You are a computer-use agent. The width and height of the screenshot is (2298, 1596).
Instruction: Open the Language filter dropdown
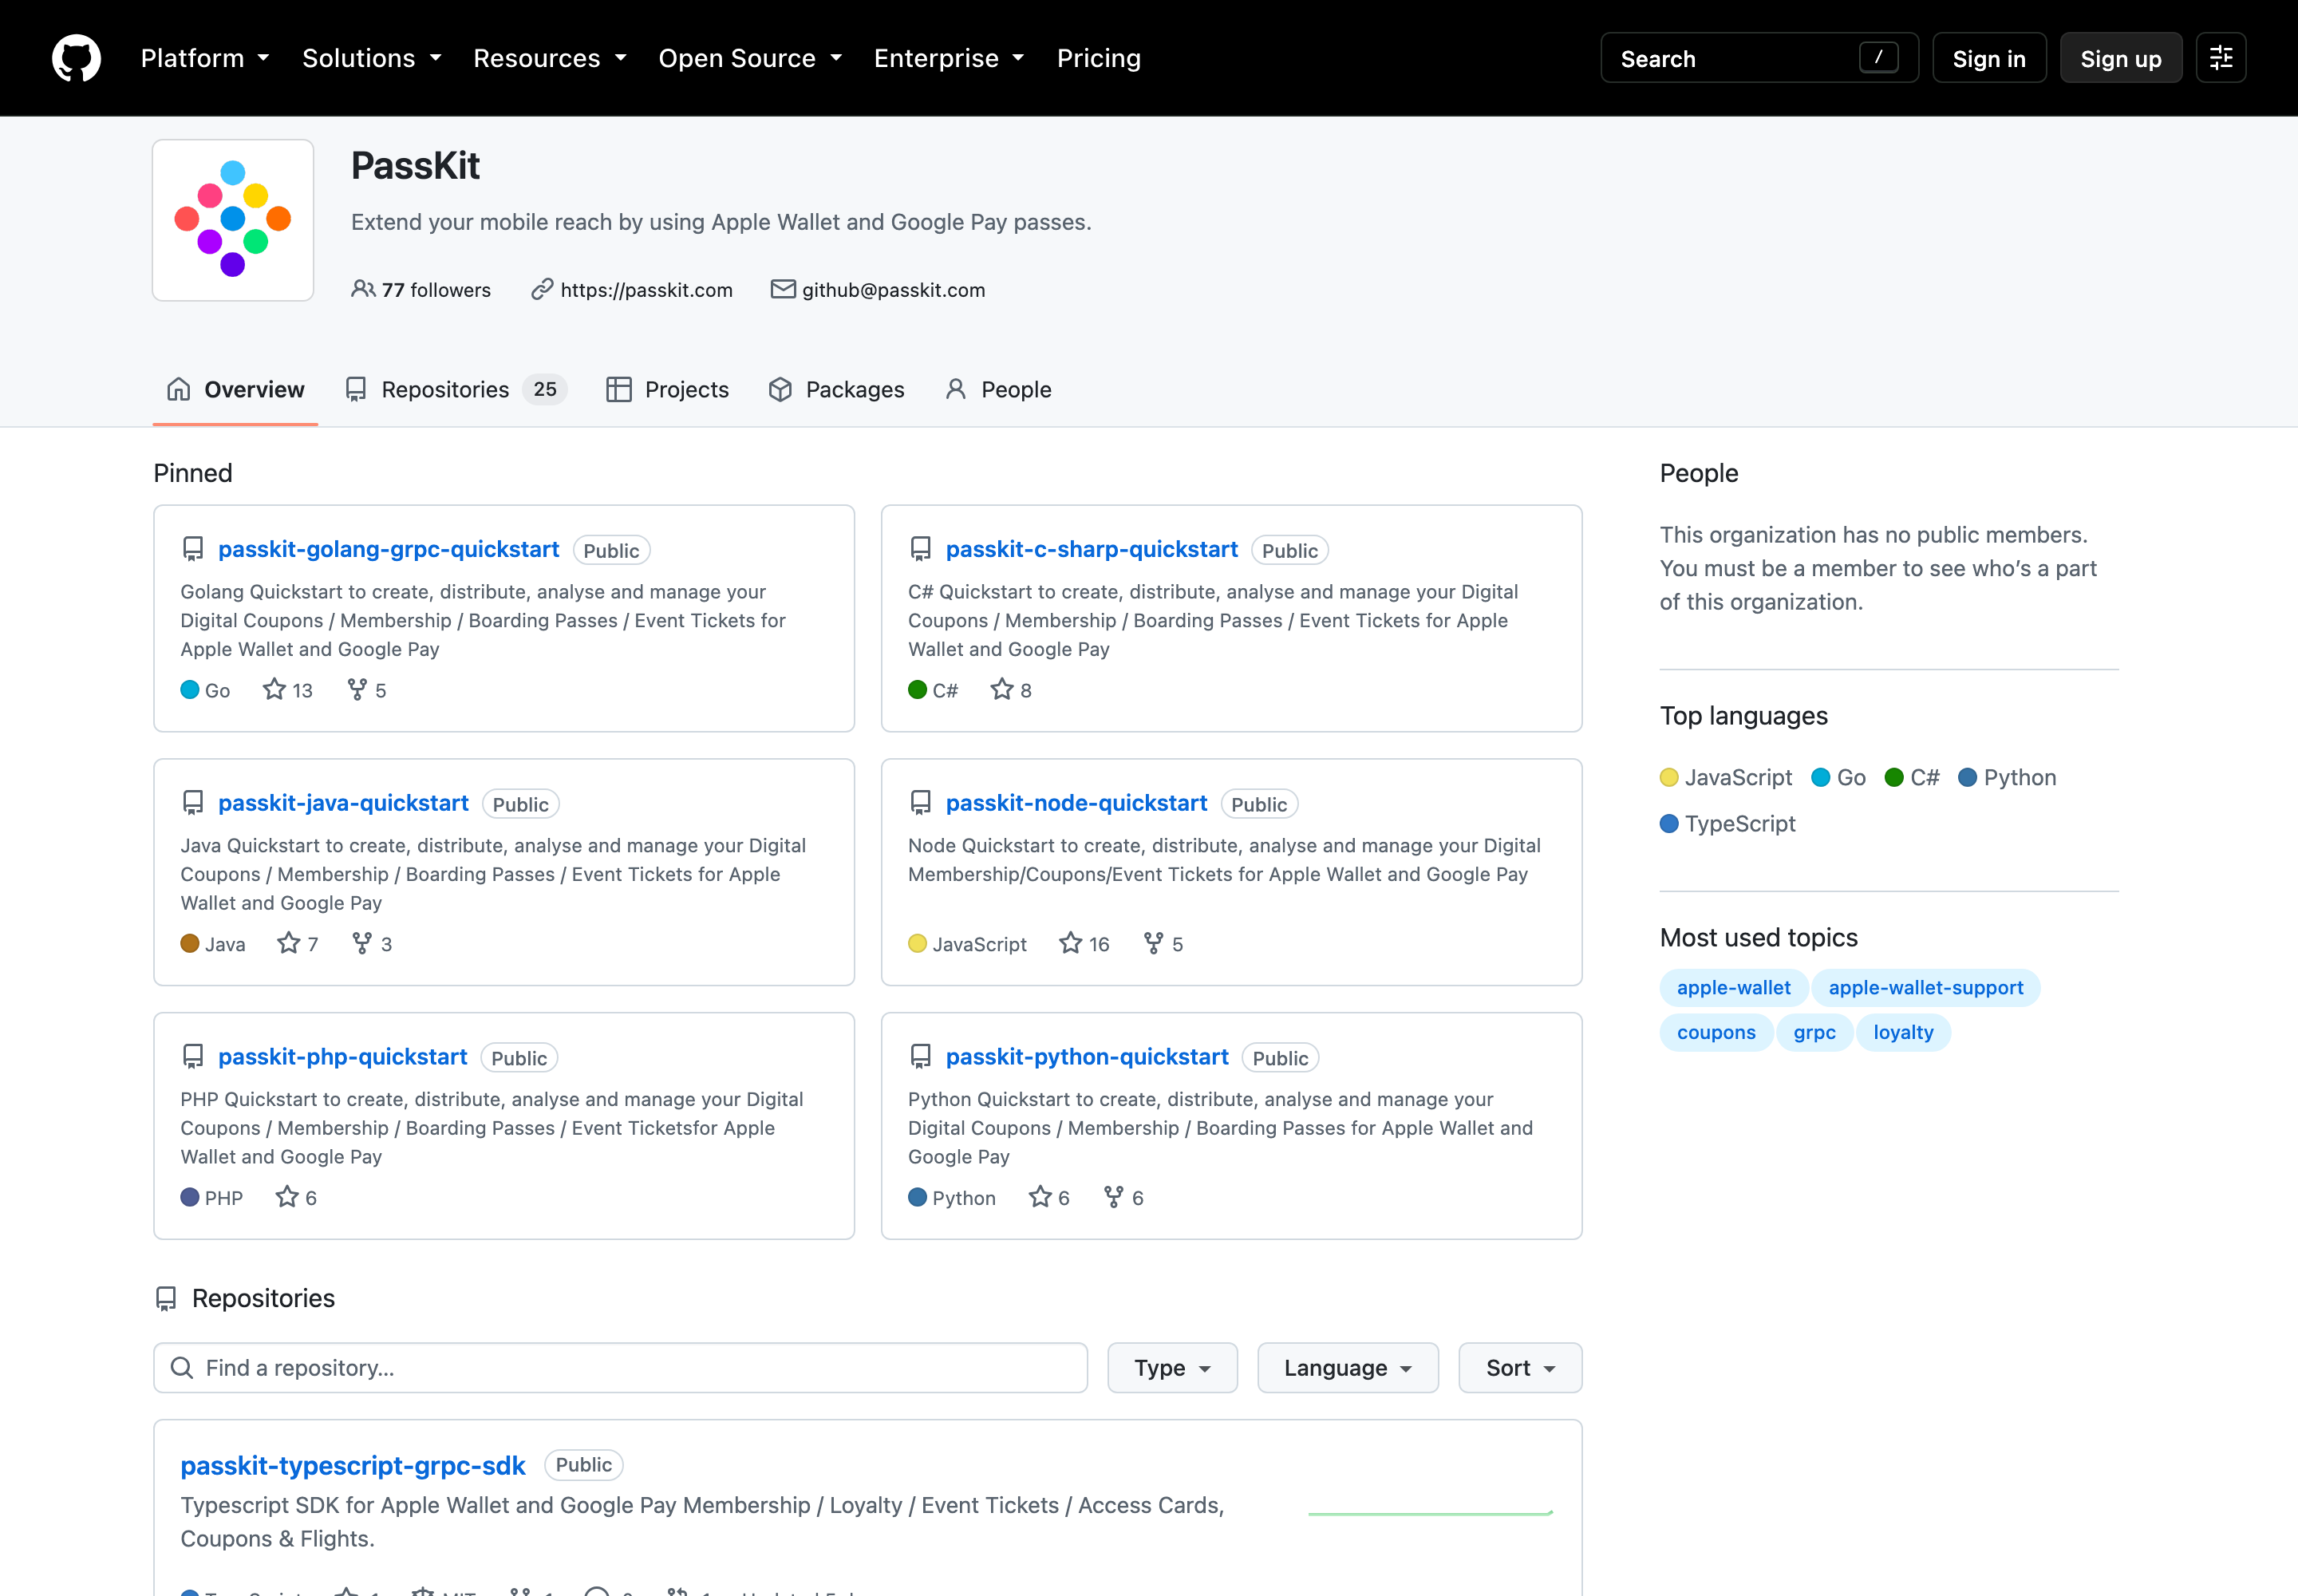(x=1348, y=1368)
